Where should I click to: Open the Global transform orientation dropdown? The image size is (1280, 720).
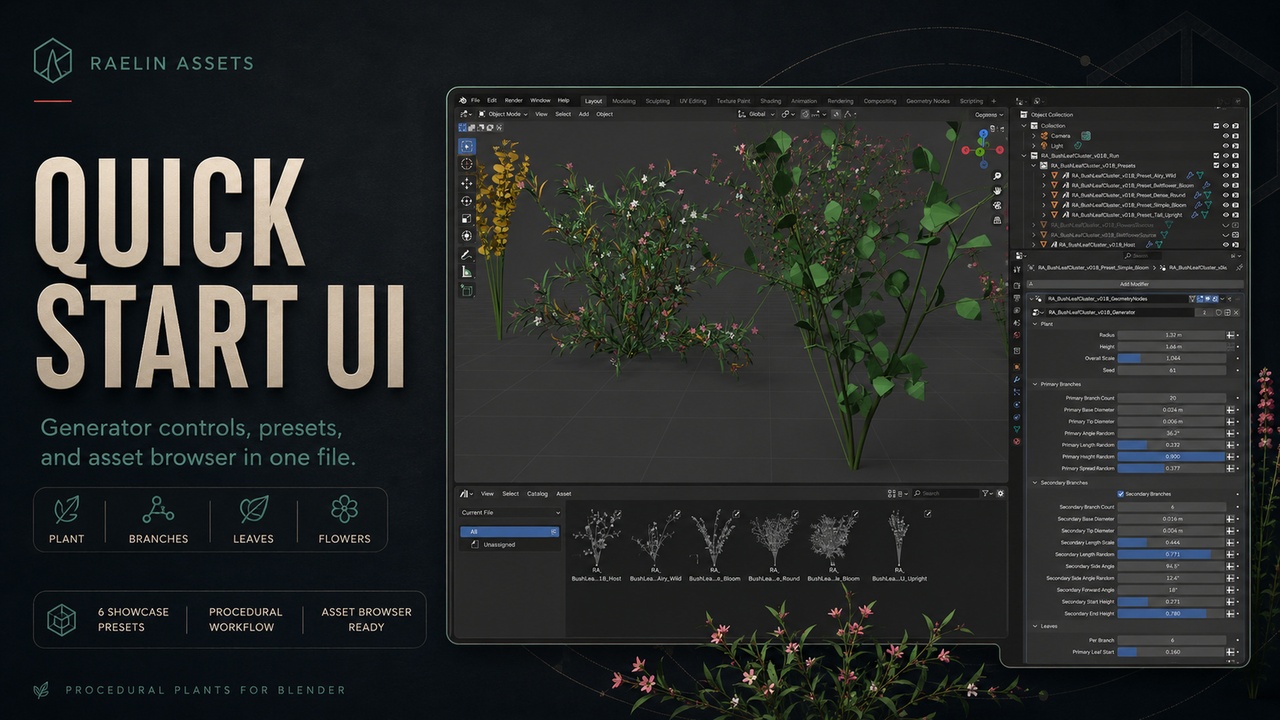tap(755, 114)
